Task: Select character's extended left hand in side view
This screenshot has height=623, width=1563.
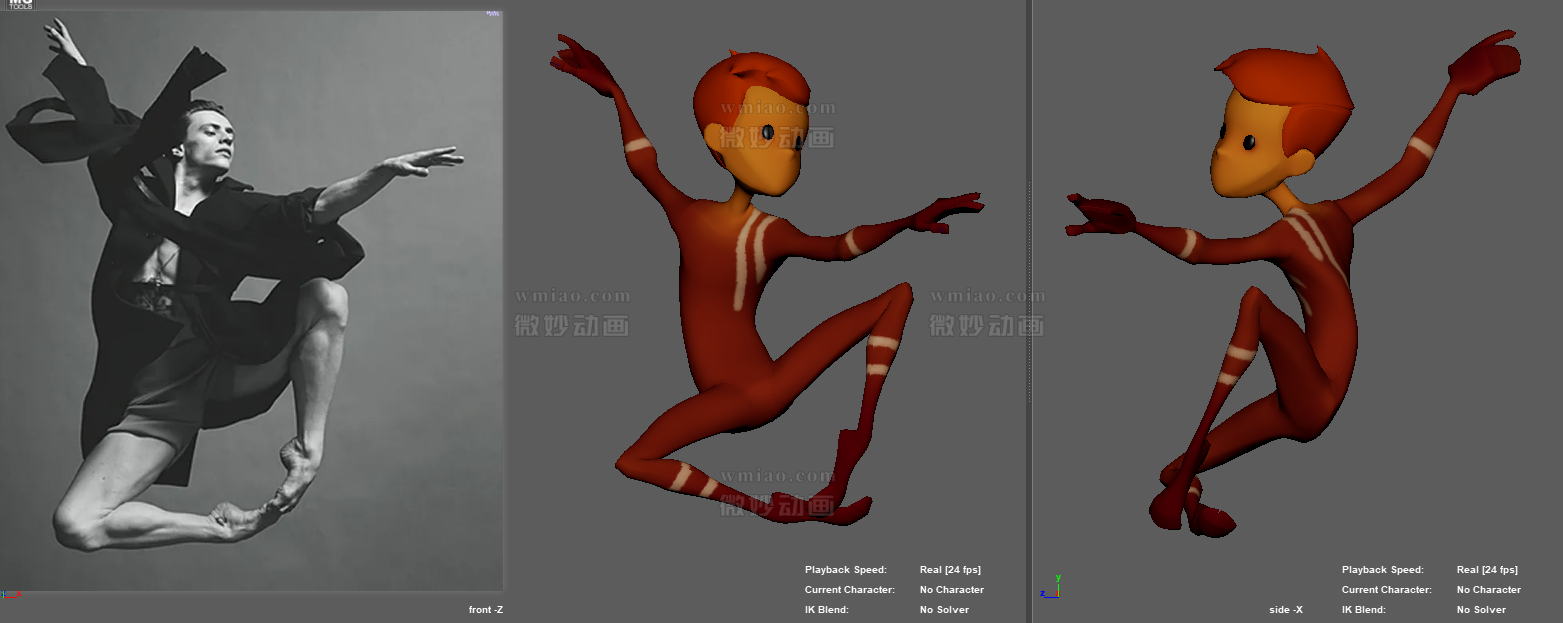Action: [x=1100, y=215]
